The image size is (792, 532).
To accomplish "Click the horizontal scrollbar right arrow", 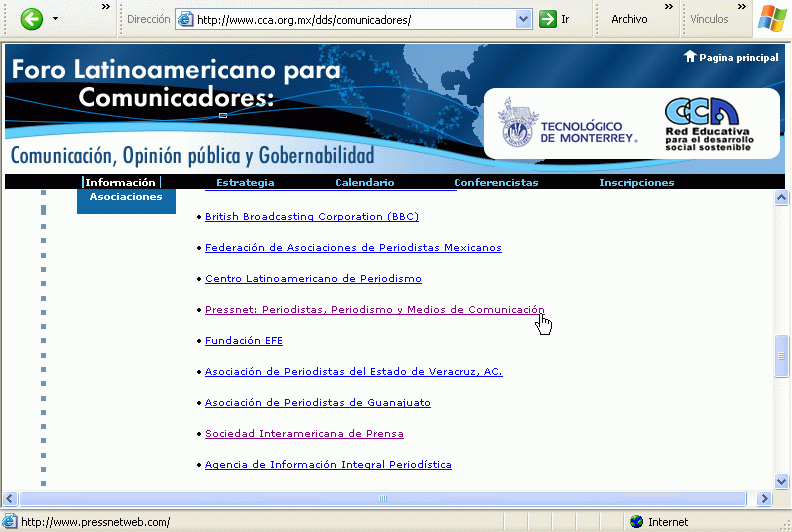I will [764, 499].
